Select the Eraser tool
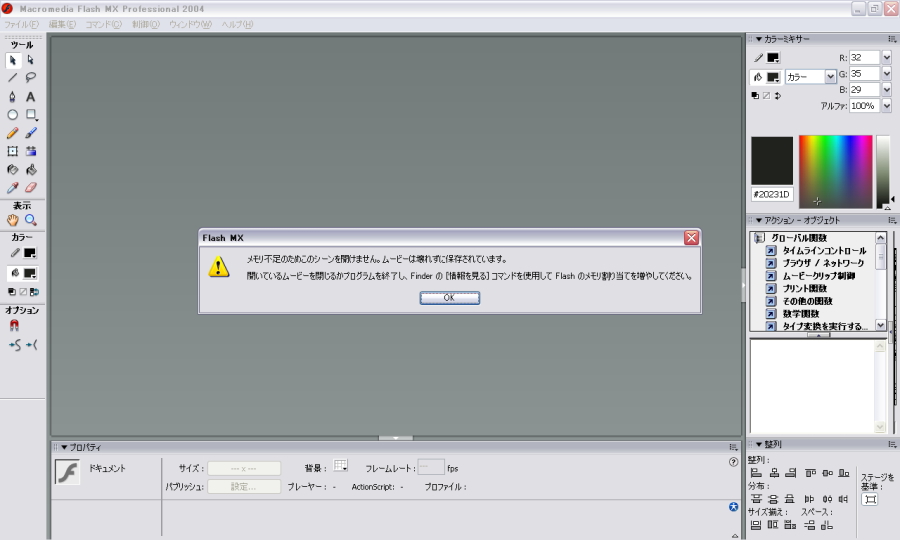 (30, 188)
